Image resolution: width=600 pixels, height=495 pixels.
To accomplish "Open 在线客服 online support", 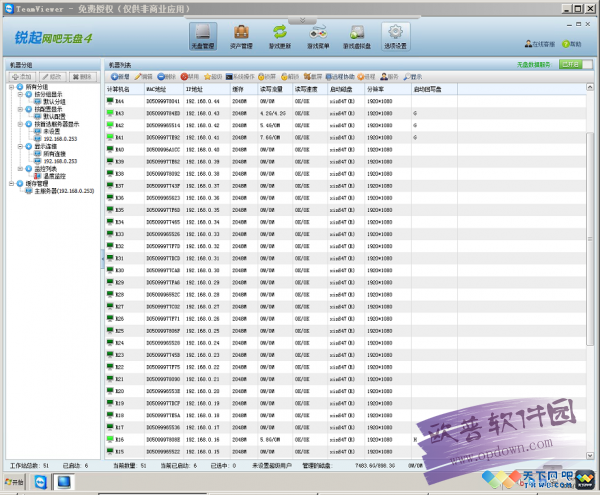I will pos(540,44).
